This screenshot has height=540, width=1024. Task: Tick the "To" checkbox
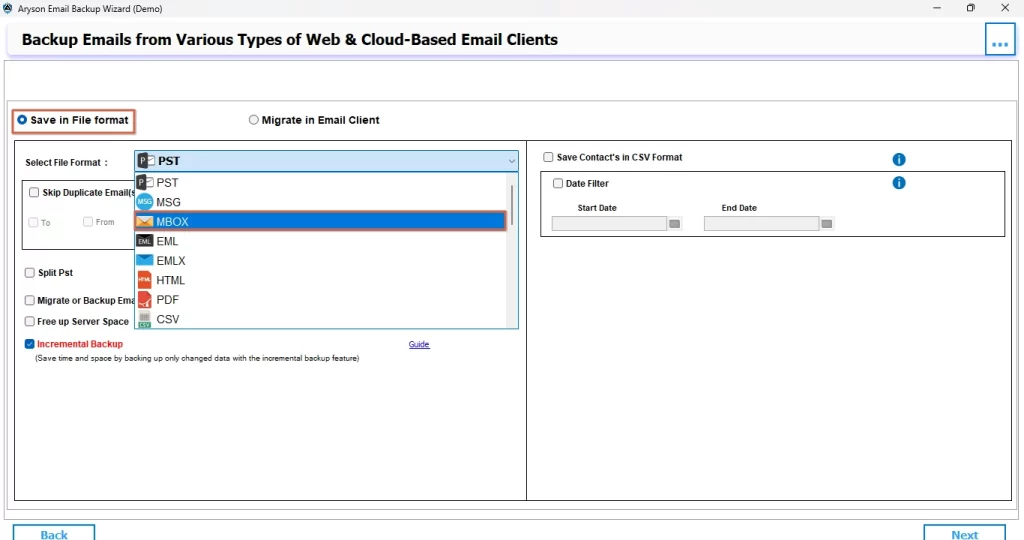coord(33,223)
